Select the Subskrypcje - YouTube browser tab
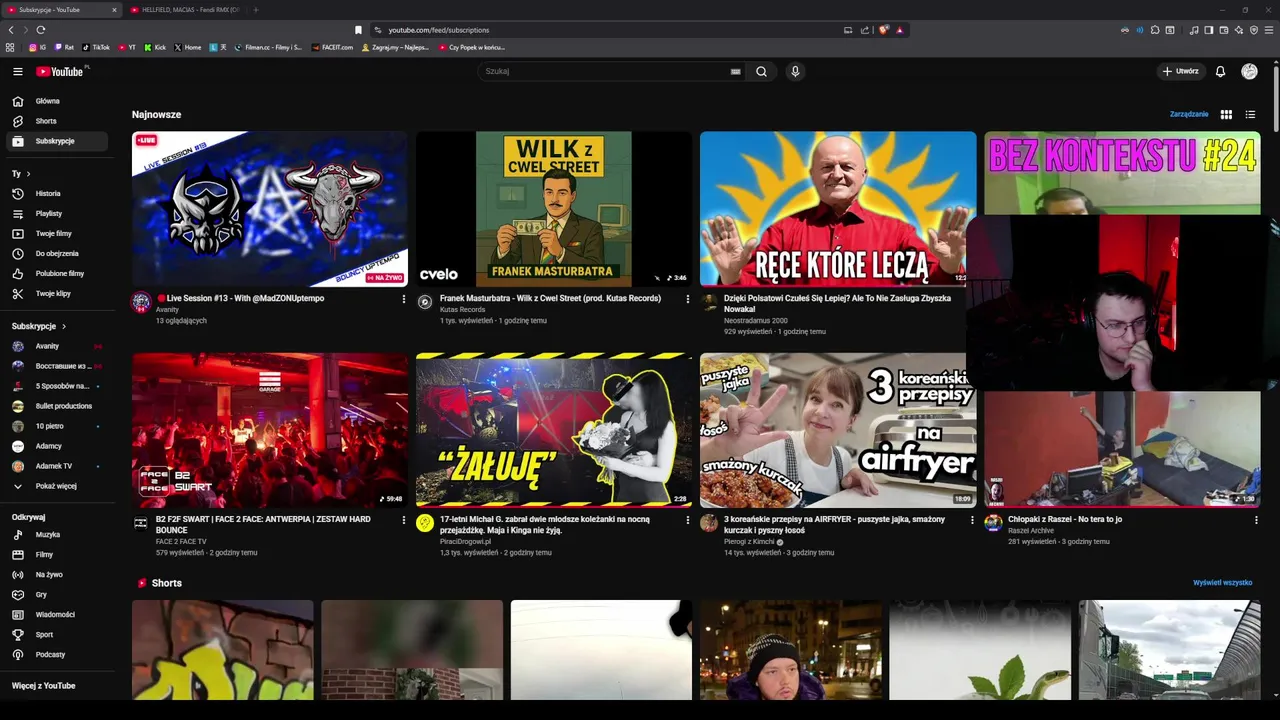The height and width of the screenshot is (720, 1280). 62,9
